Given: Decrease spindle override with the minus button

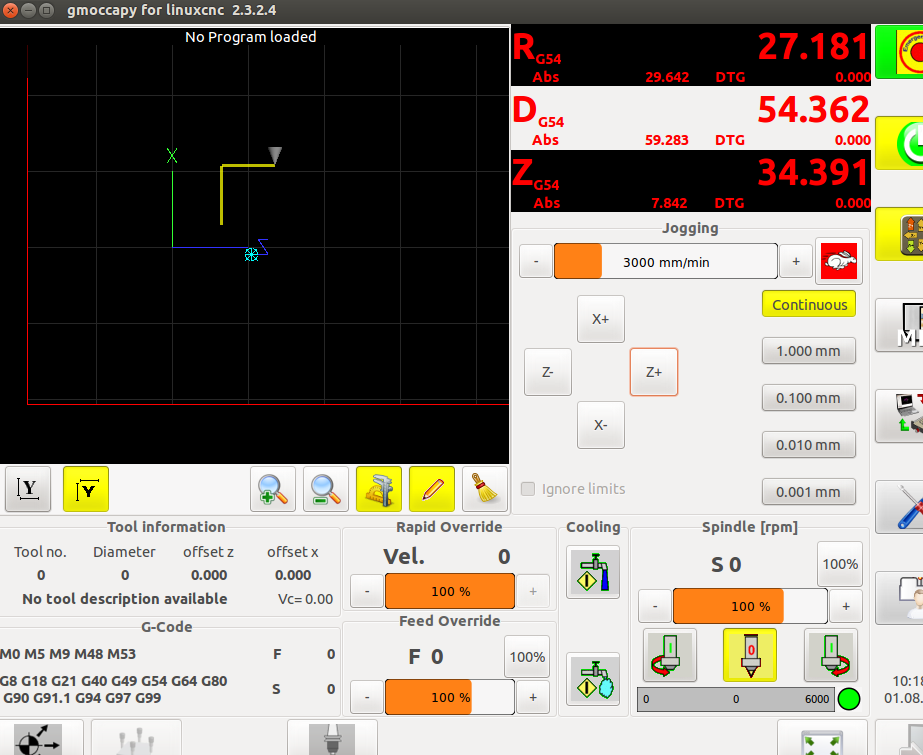Looking at the screenshot, I should (654, 606).
